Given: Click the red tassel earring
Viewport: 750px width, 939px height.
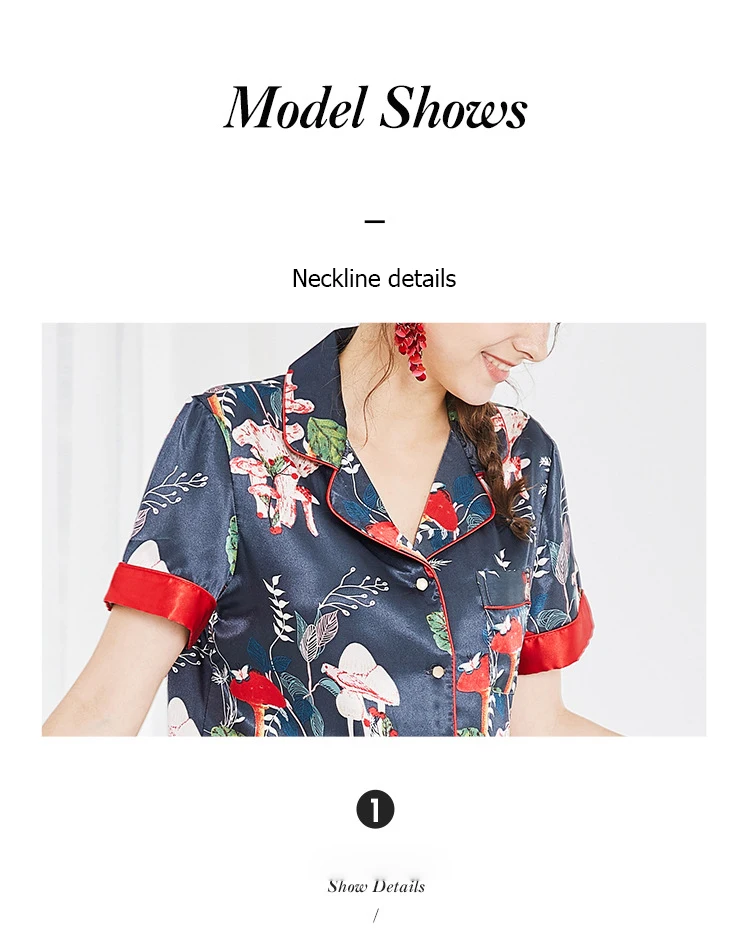Looking at the screenshot, I should click(410, 350).
